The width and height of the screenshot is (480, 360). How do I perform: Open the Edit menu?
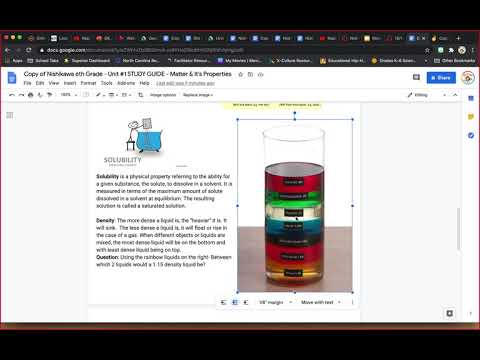point(40,83)
